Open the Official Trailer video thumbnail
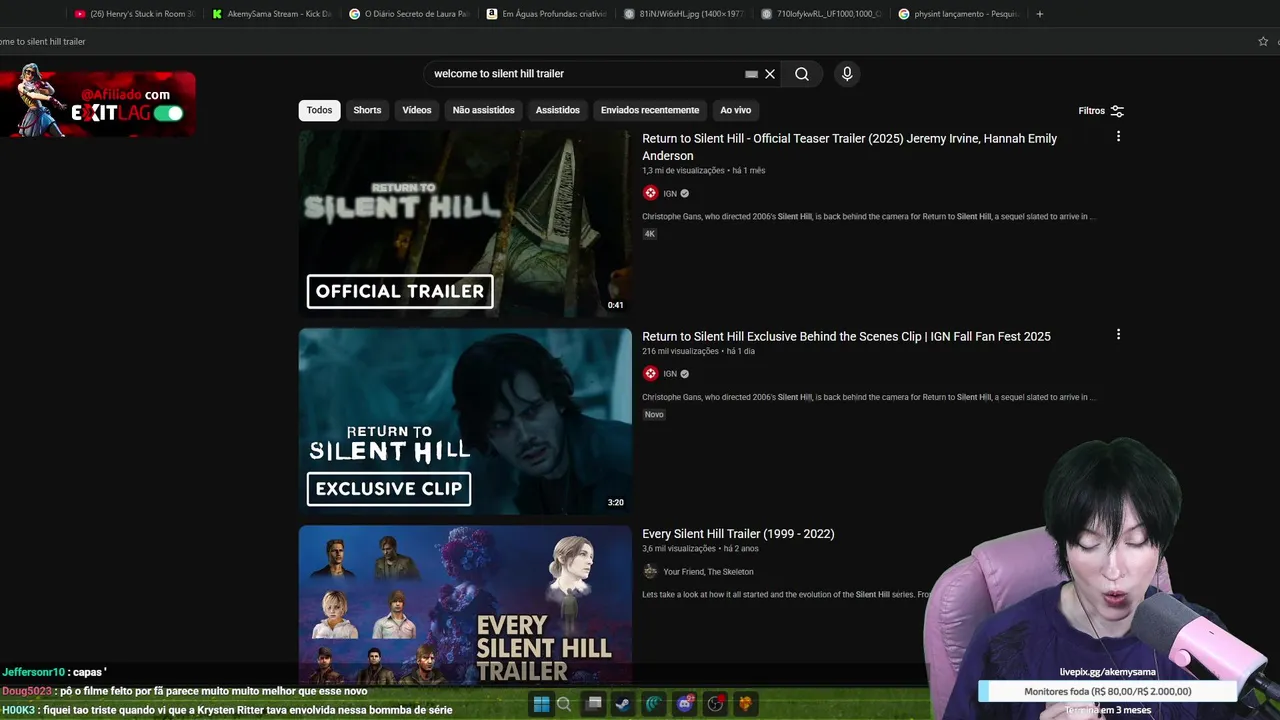The image size is (1280, 720). [465, 224]
